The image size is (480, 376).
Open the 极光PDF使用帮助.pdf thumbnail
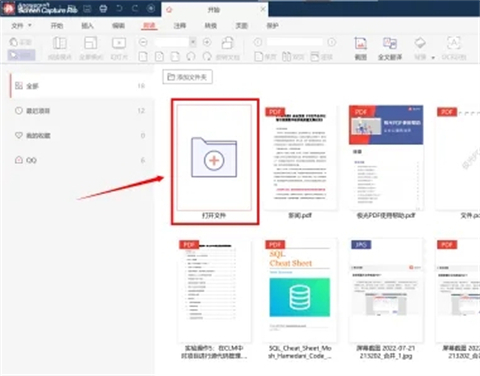click(x=386, y=158)
